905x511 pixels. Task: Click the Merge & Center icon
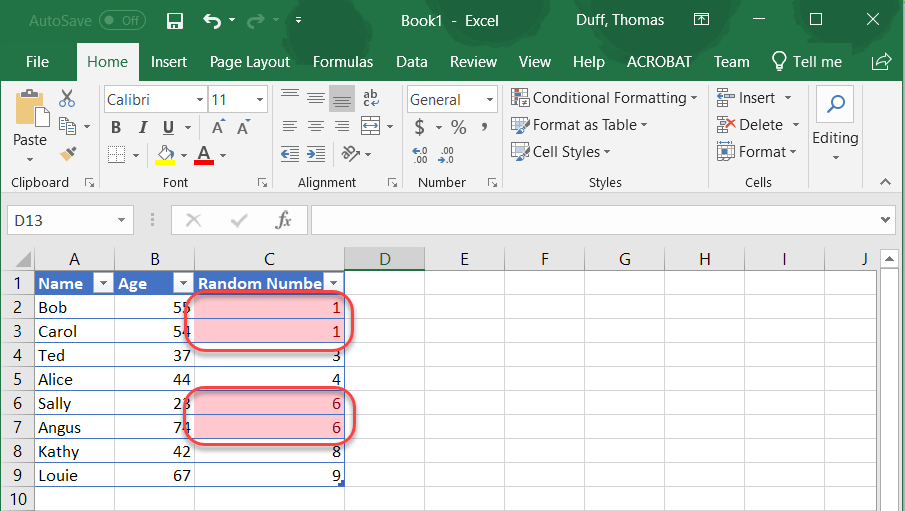[369, 126]
